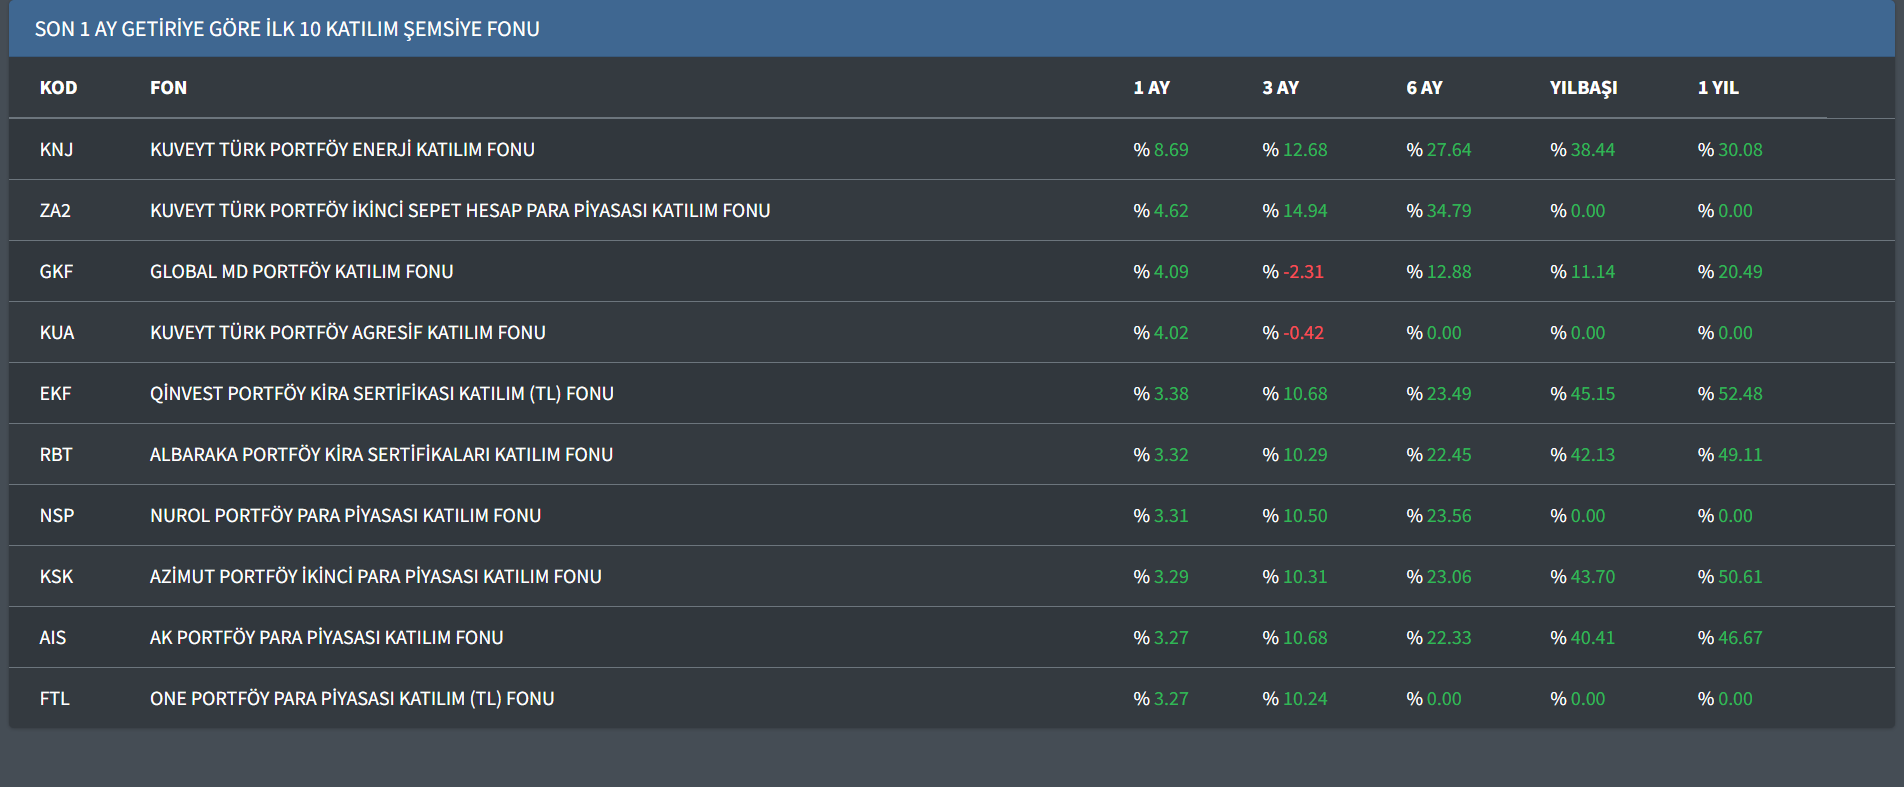The image size is (1904, 787).
Task: Open Azimut Portföy İkinci Para Piyasası fund
Action: (375, 577)
